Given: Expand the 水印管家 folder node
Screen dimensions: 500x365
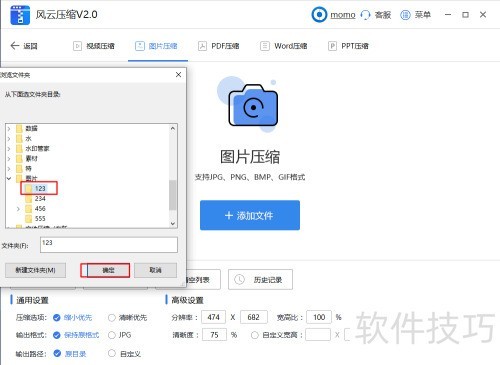Looking at the screenshot, I should 9,148.
